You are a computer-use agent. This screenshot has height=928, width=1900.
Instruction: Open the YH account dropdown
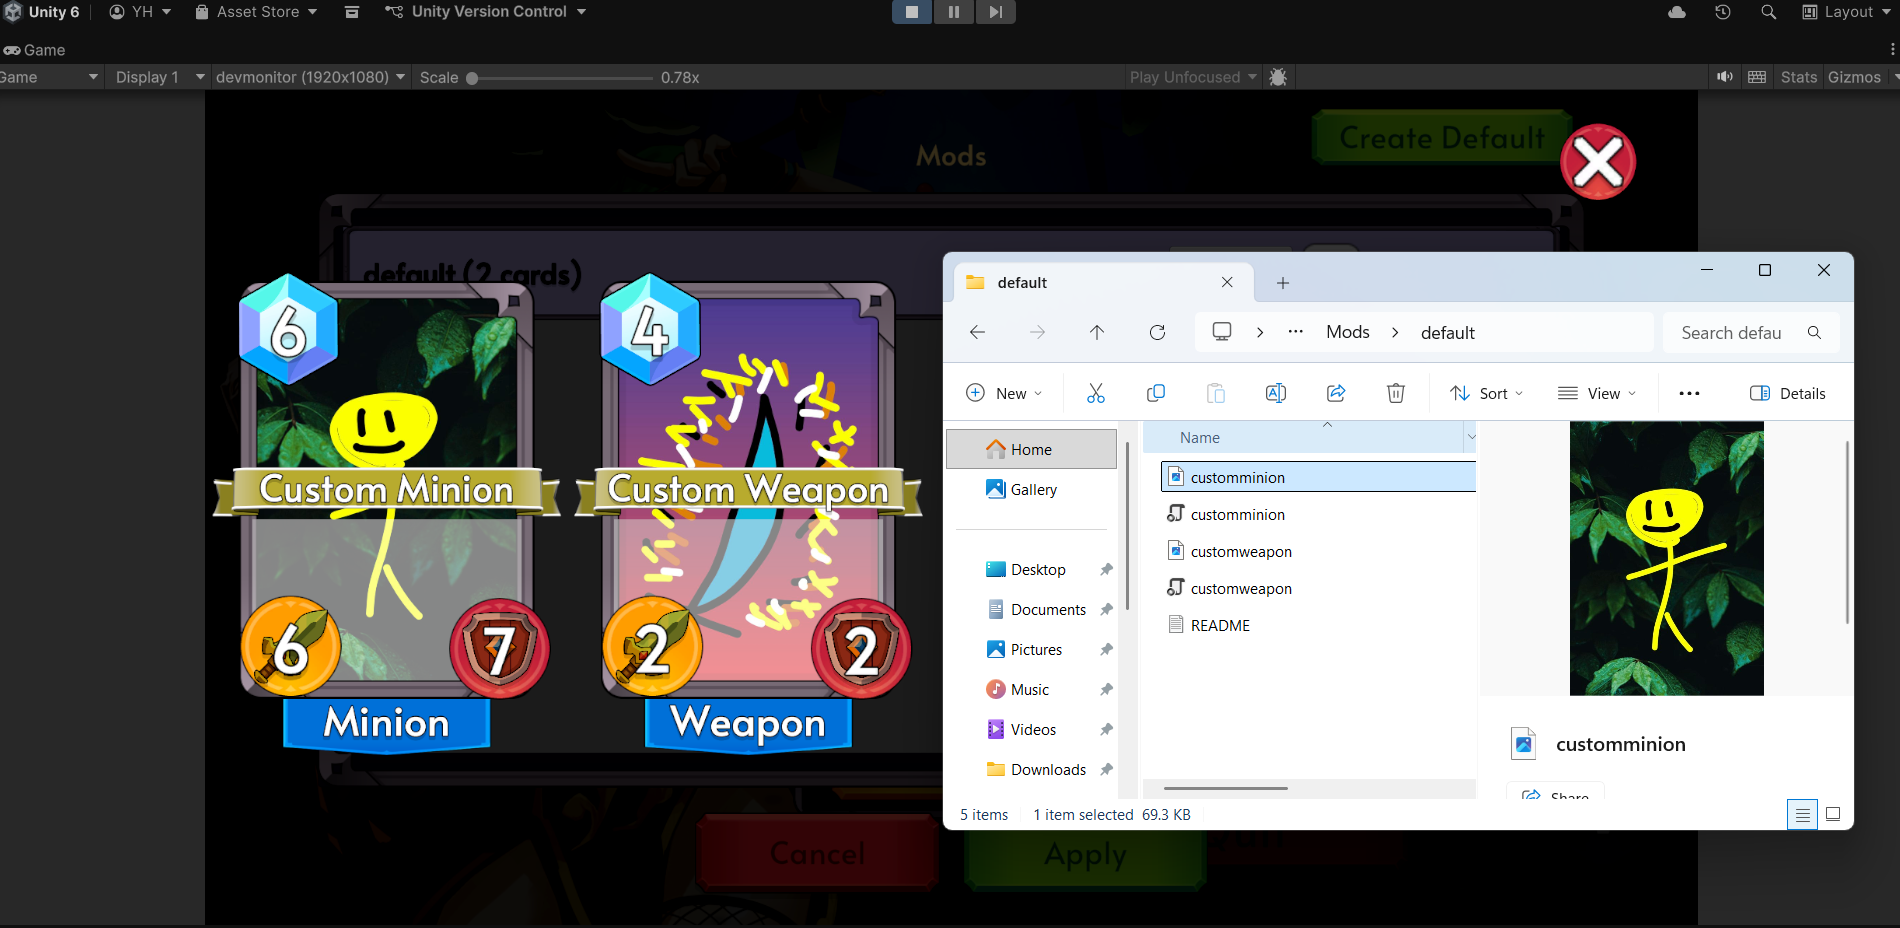tap(140, 12)
